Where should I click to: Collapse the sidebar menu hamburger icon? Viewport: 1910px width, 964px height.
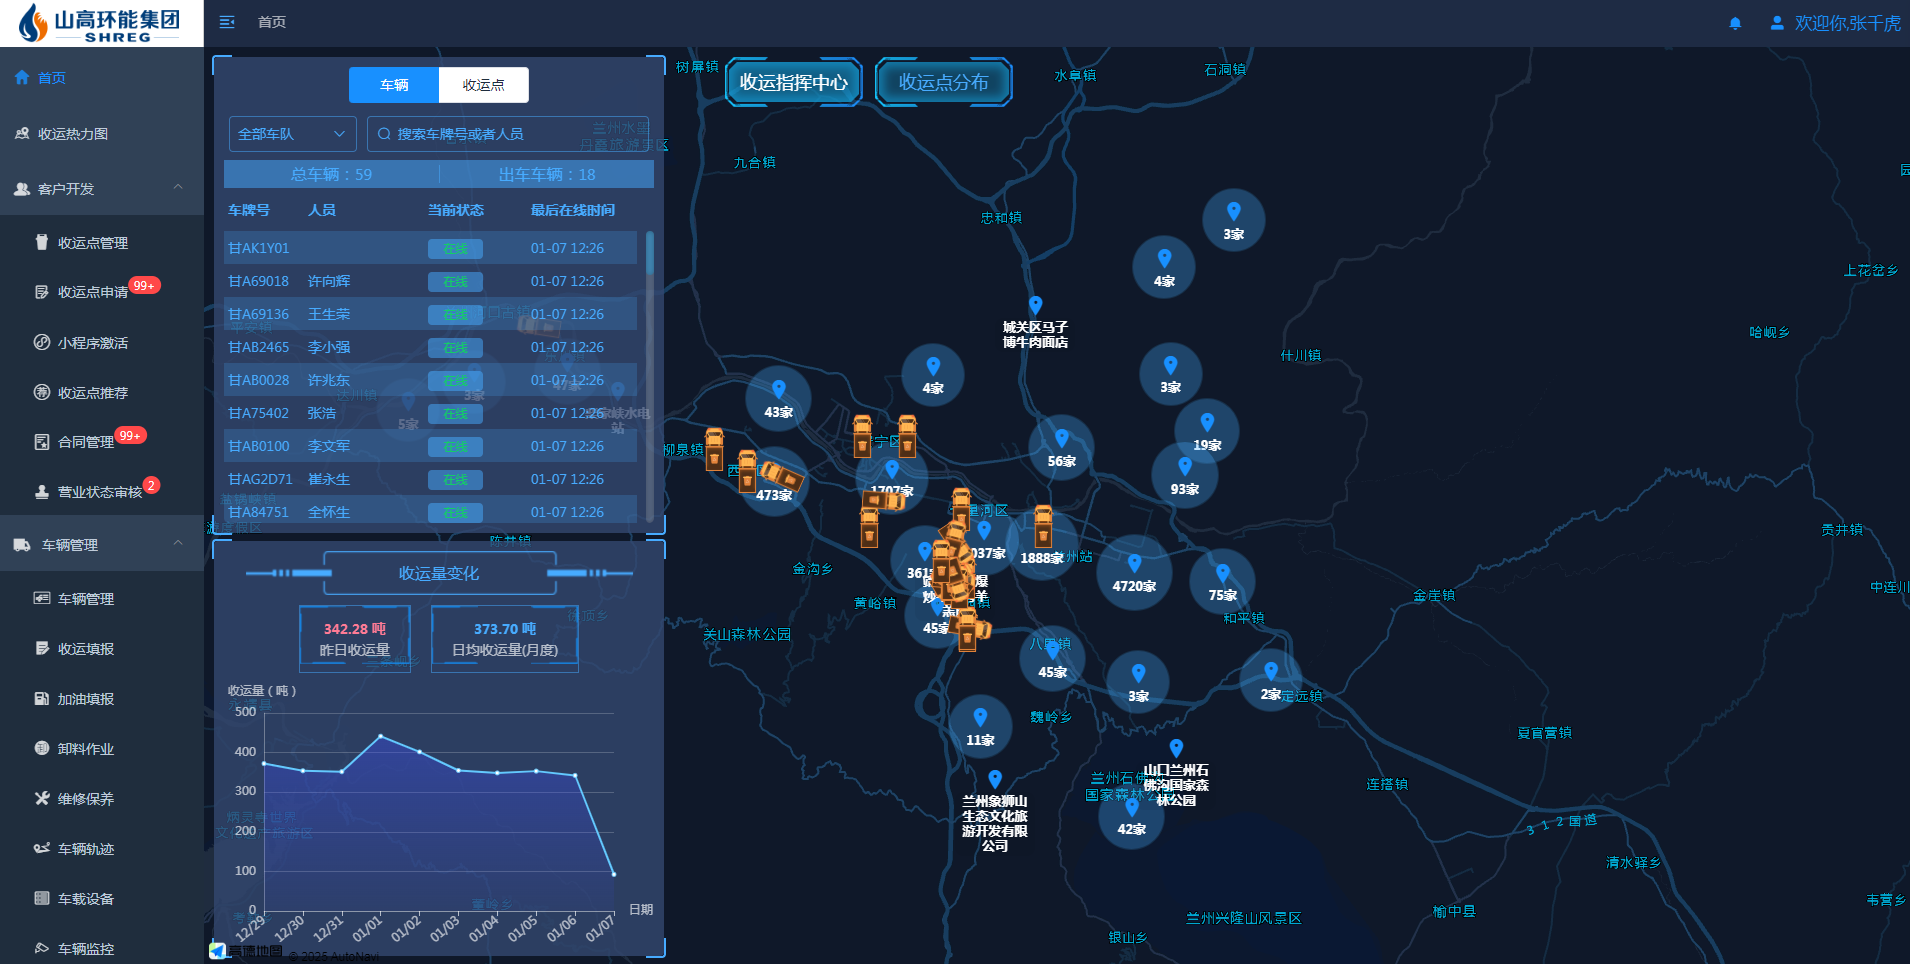tap(227, 22)
